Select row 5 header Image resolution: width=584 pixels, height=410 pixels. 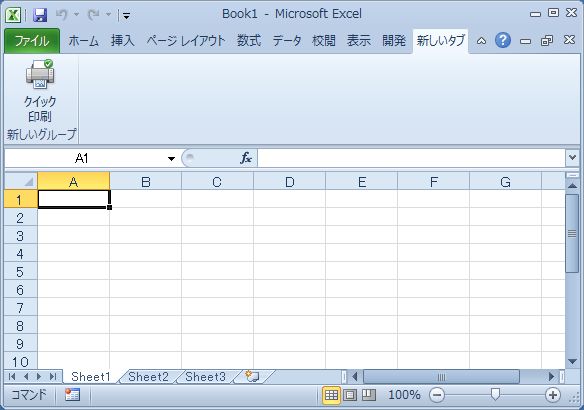(x=20, y=271)
